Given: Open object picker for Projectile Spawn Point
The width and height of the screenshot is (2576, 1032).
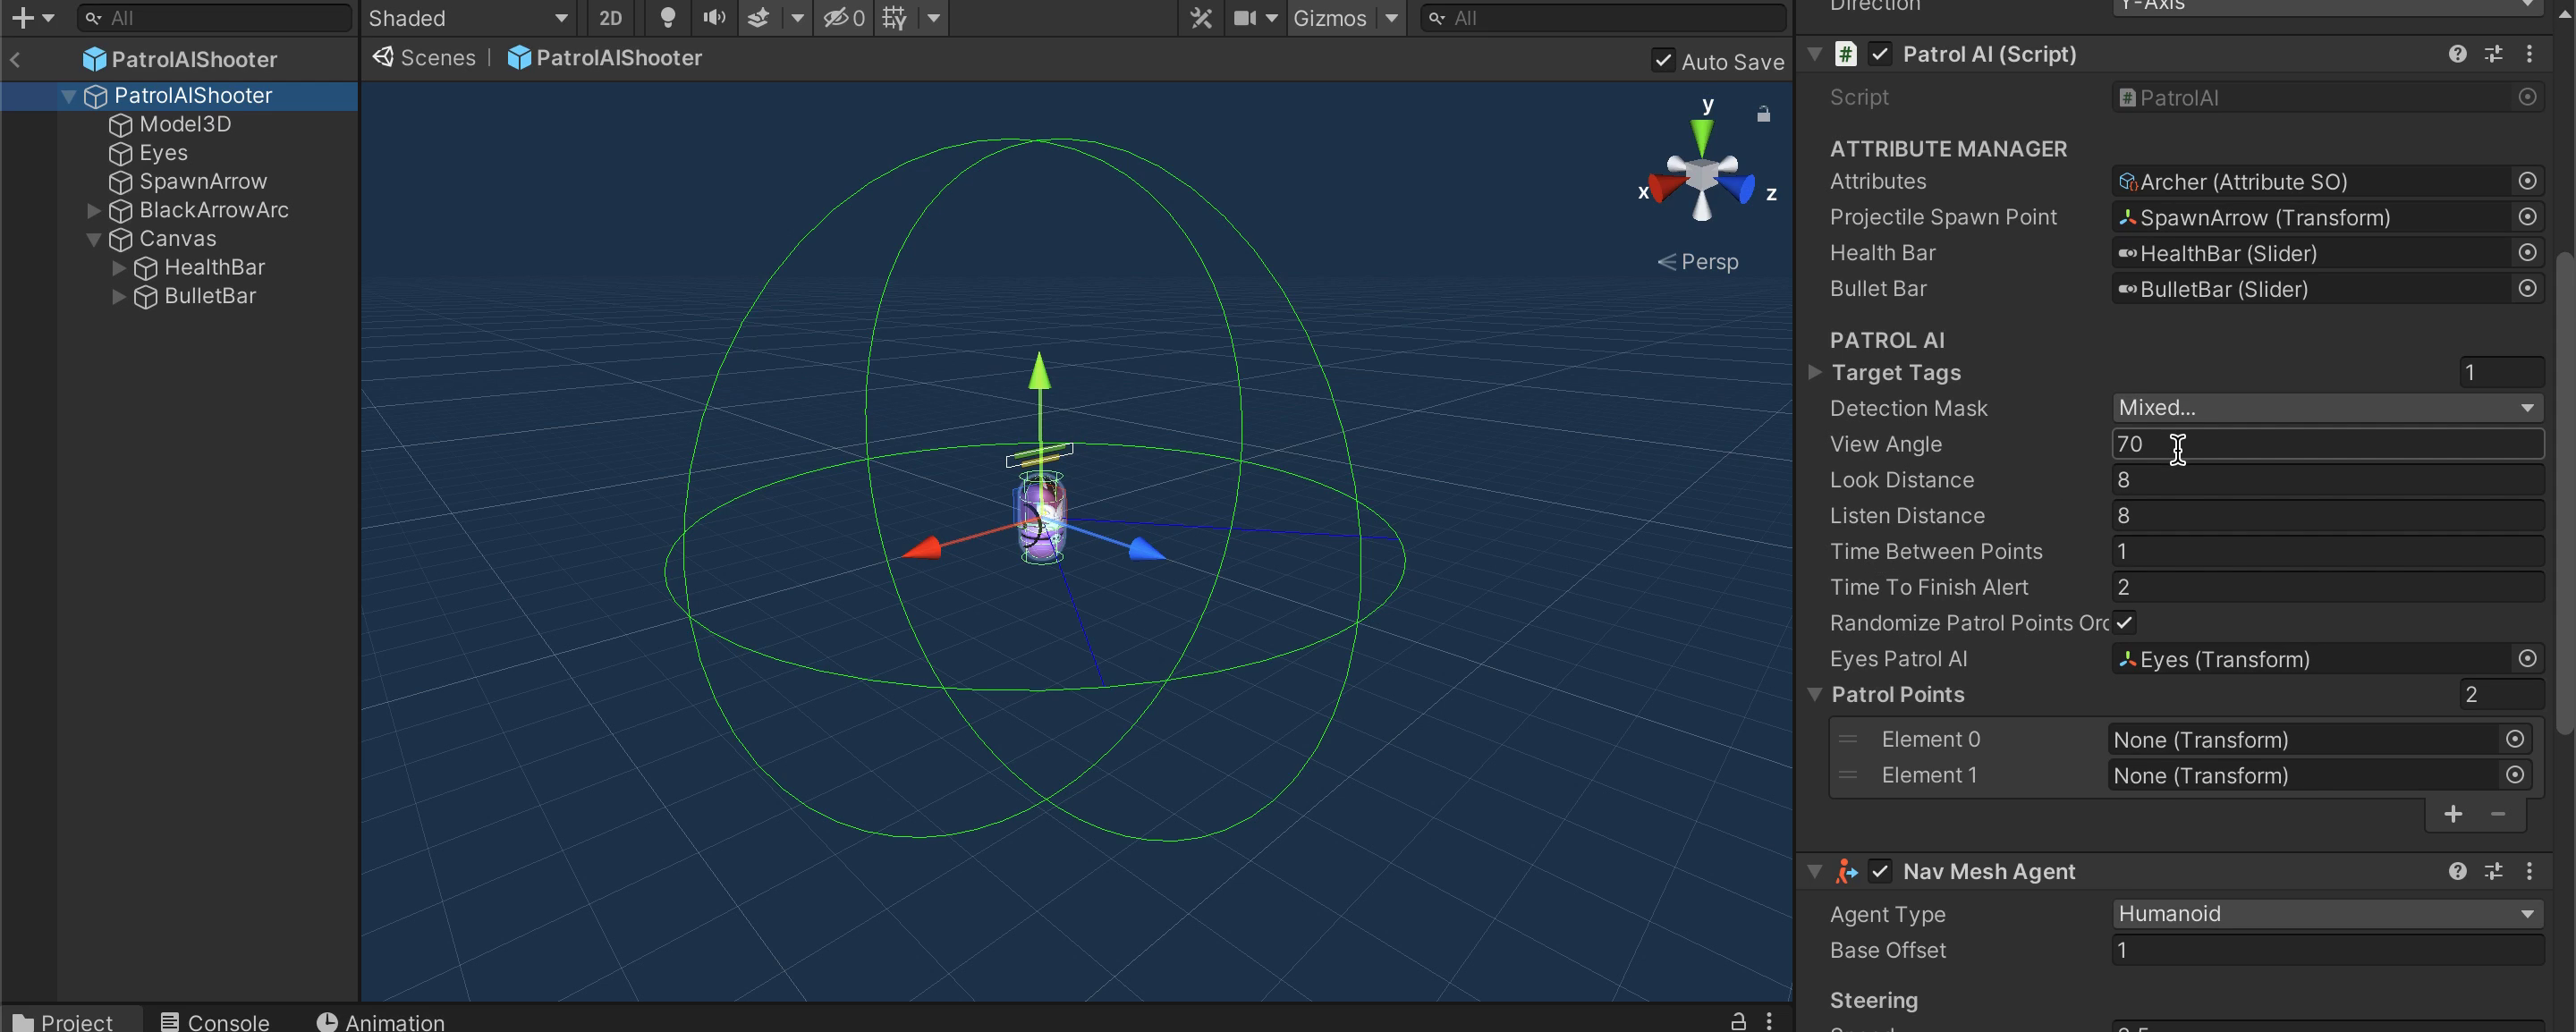Looking at the screenshot, I should (x=2527, y=217).
